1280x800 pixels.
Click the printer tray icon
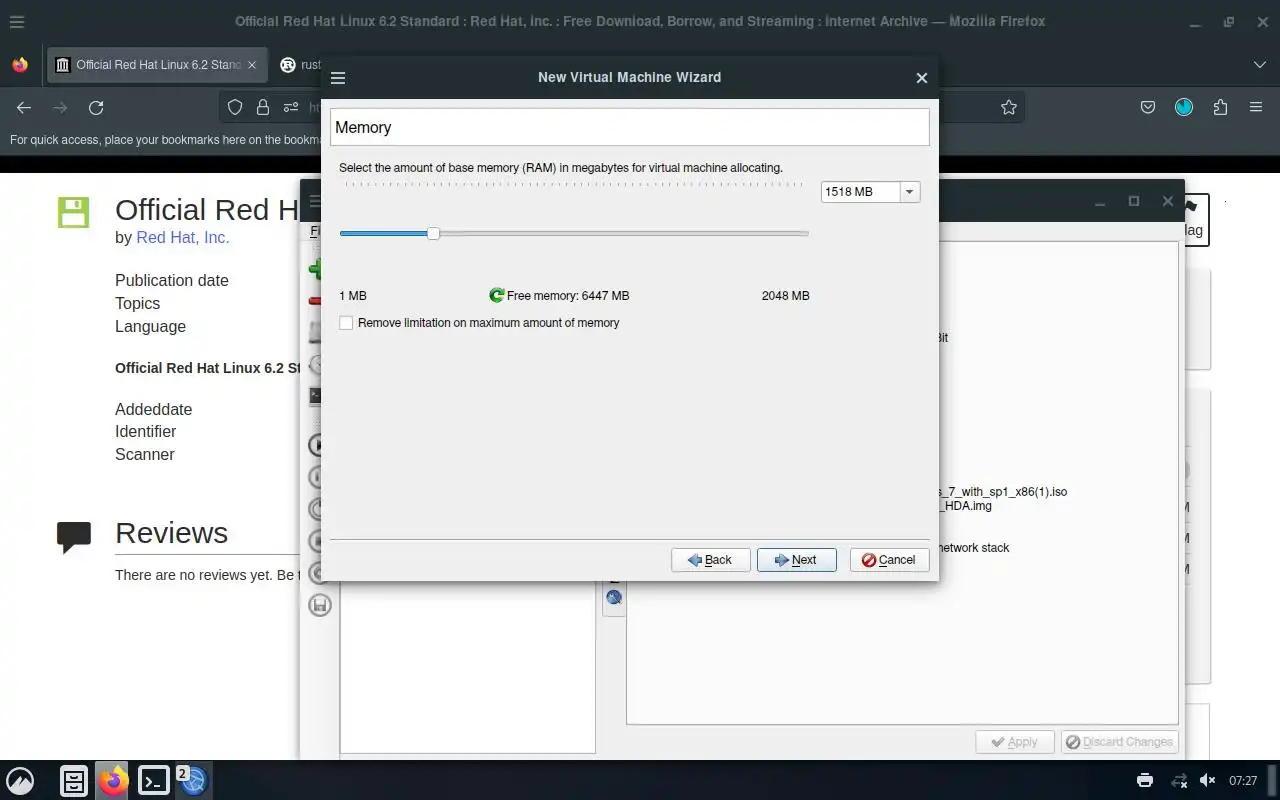(1145, 780)
